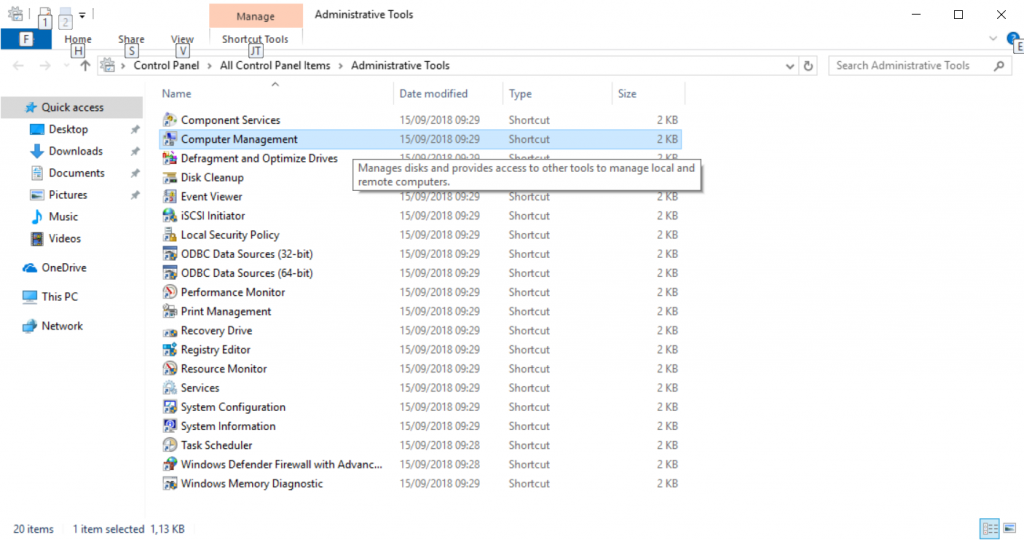Select Quick access in the navigation pane
This screenshot has width=1024, height=540.
[72, 107]
